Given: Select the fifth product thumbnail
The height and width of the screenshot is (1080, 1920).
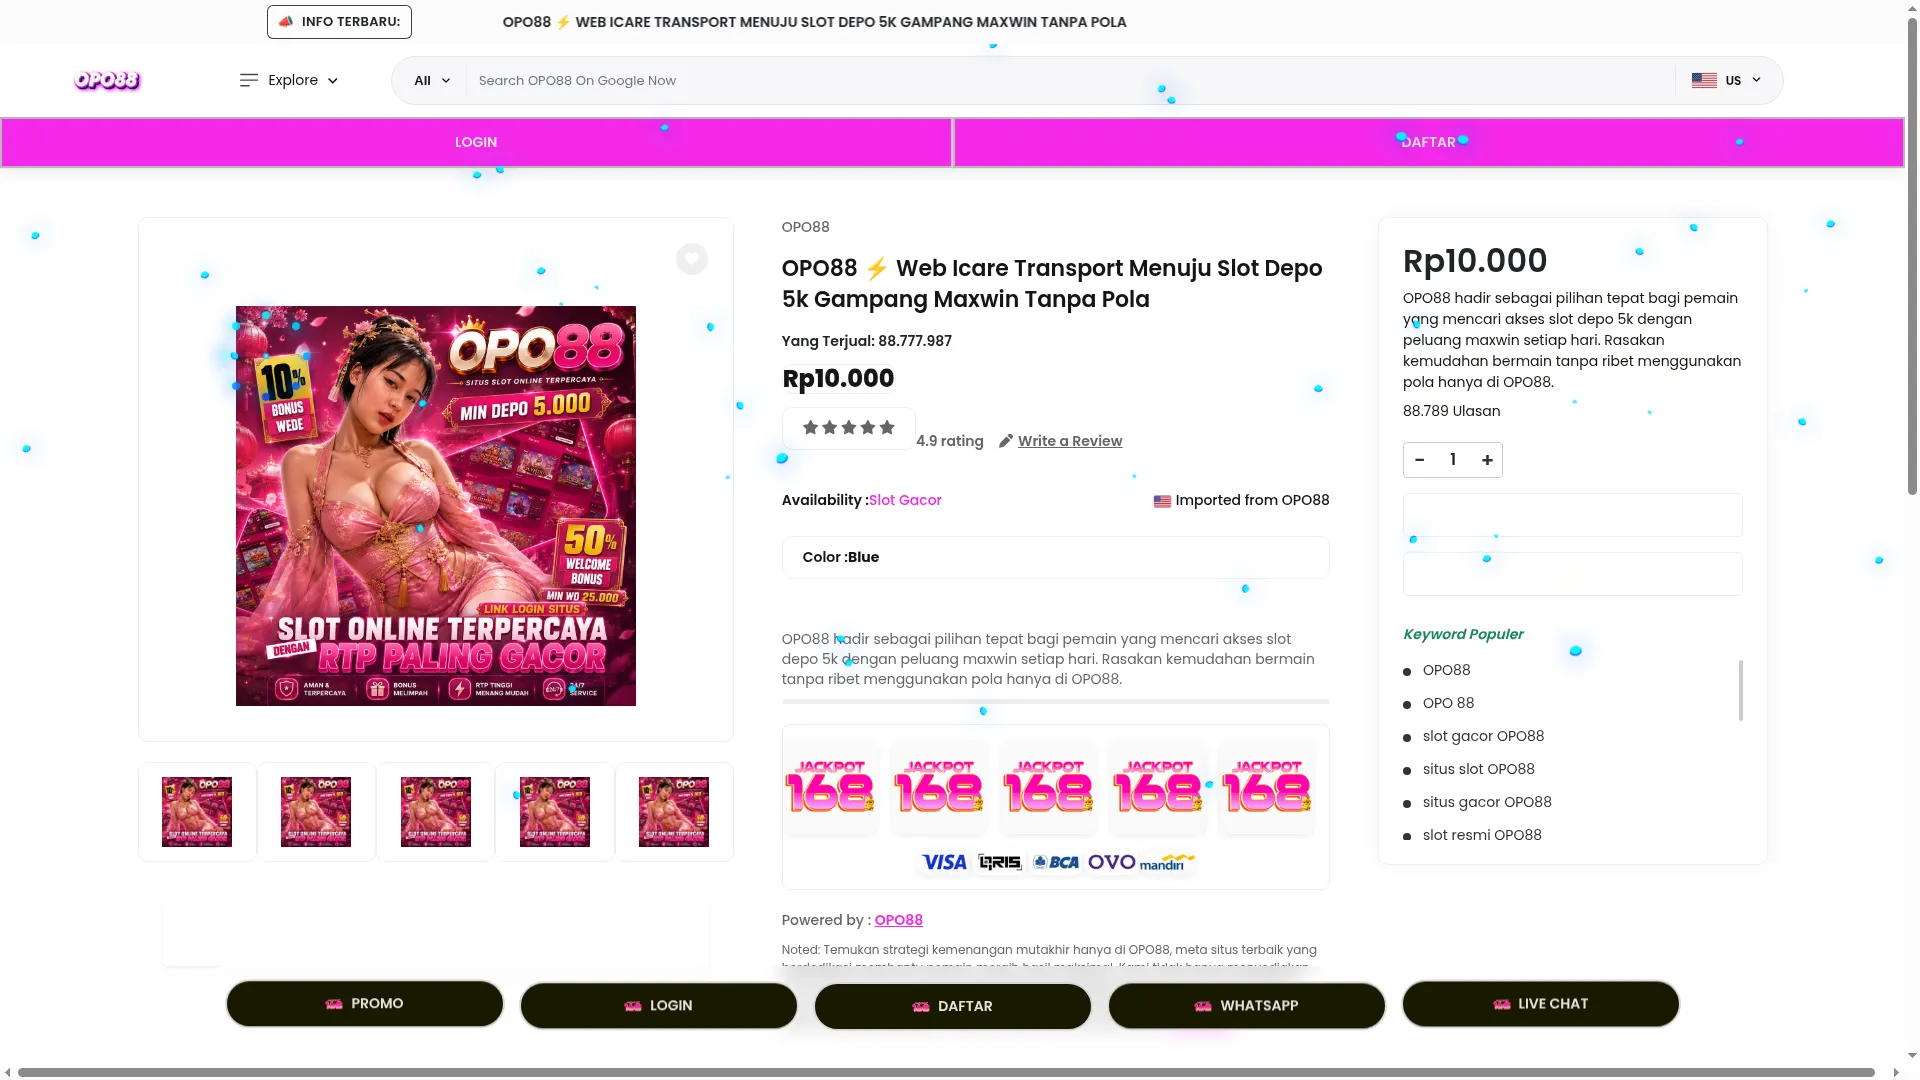Looking at the screenshot, I should click(674, 812).
